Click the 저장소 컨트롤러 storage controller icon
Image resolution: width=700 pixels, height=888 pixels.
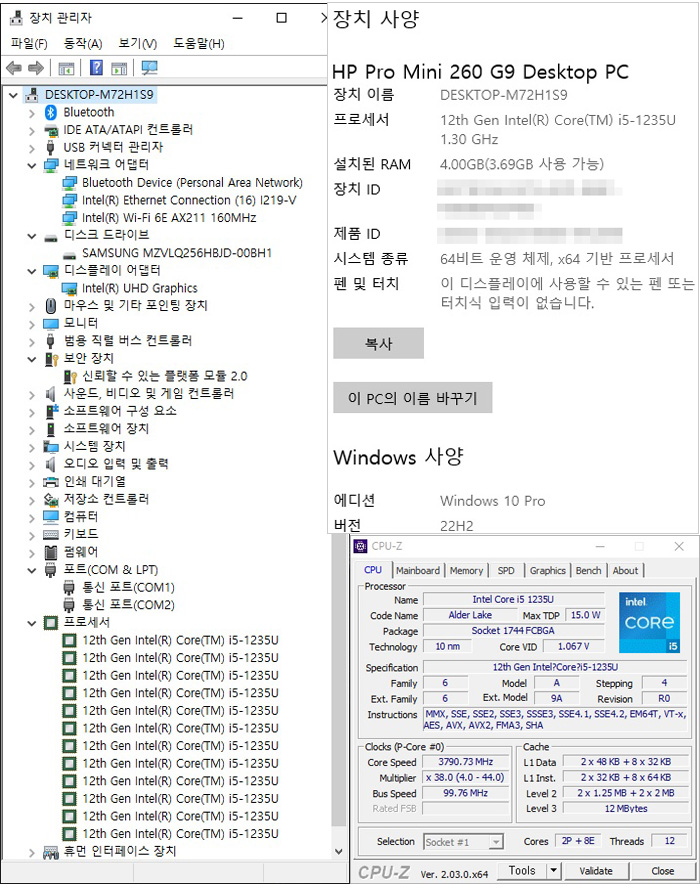50,500
